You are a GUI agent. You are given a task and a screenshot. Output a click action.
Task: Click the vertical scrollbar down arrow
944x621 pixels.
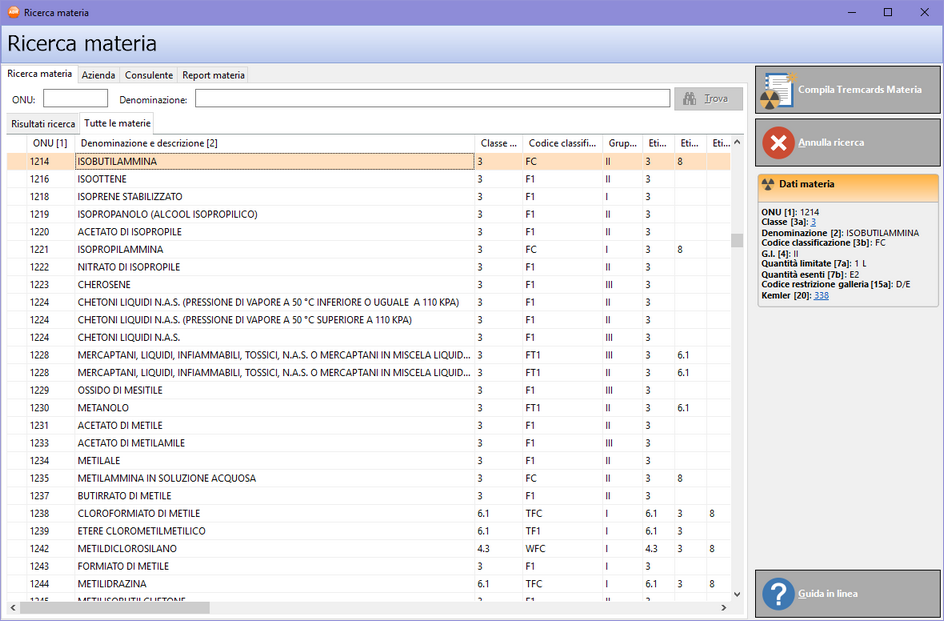(x=738, y=593)
